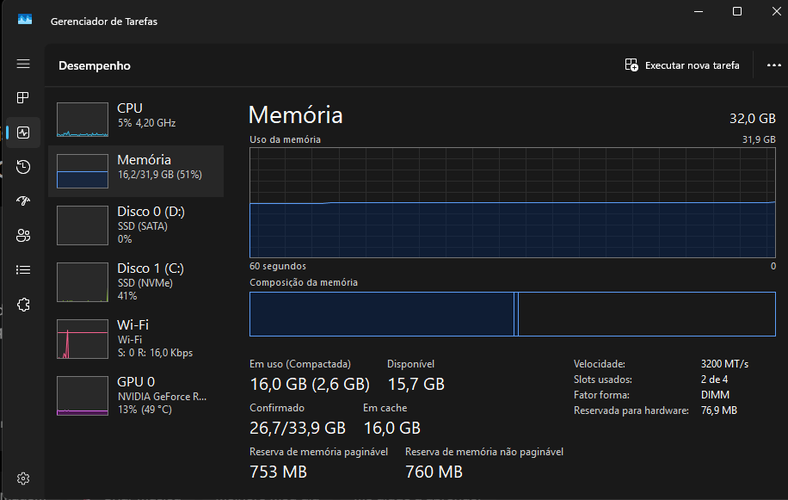The image size is (788, 500).
Task: Click the memory composition bar
Action: pyautogui.click(x=513, y=314)
